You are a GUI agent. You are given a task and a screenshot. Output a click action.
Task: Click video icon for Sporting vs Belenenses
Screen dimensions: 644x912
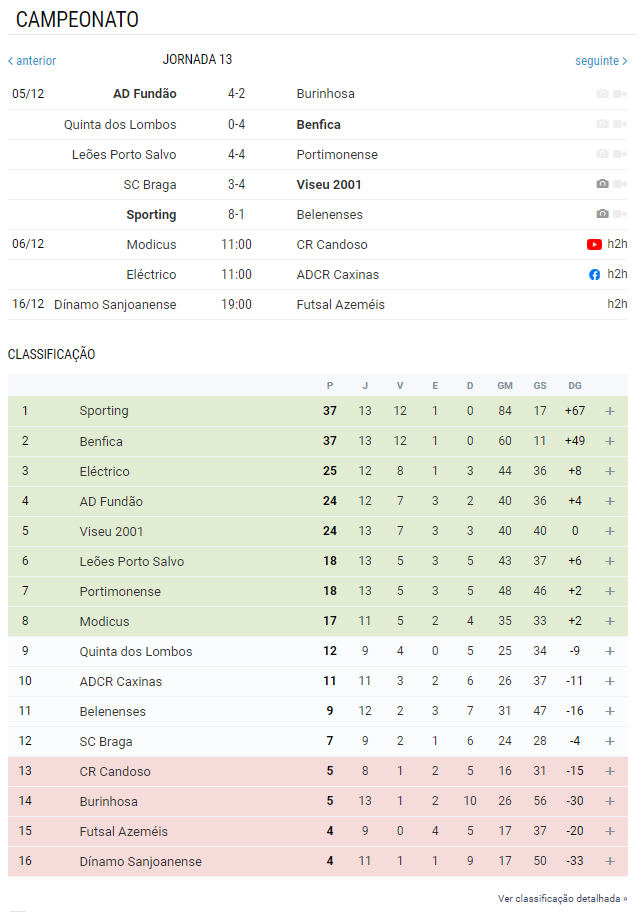620,214
